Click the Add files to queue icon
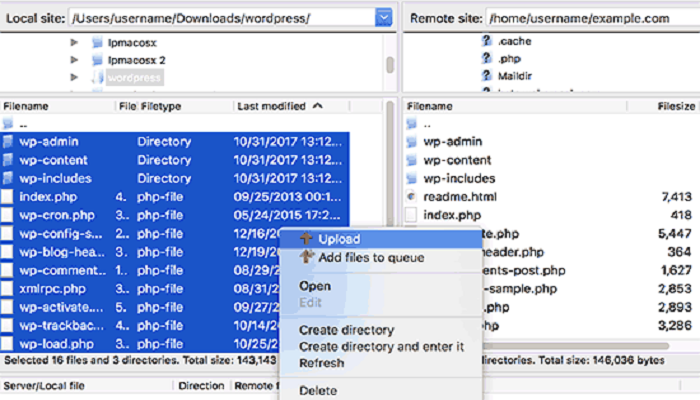Viewport: 700px width, 400px height. [x=306, y=257]
